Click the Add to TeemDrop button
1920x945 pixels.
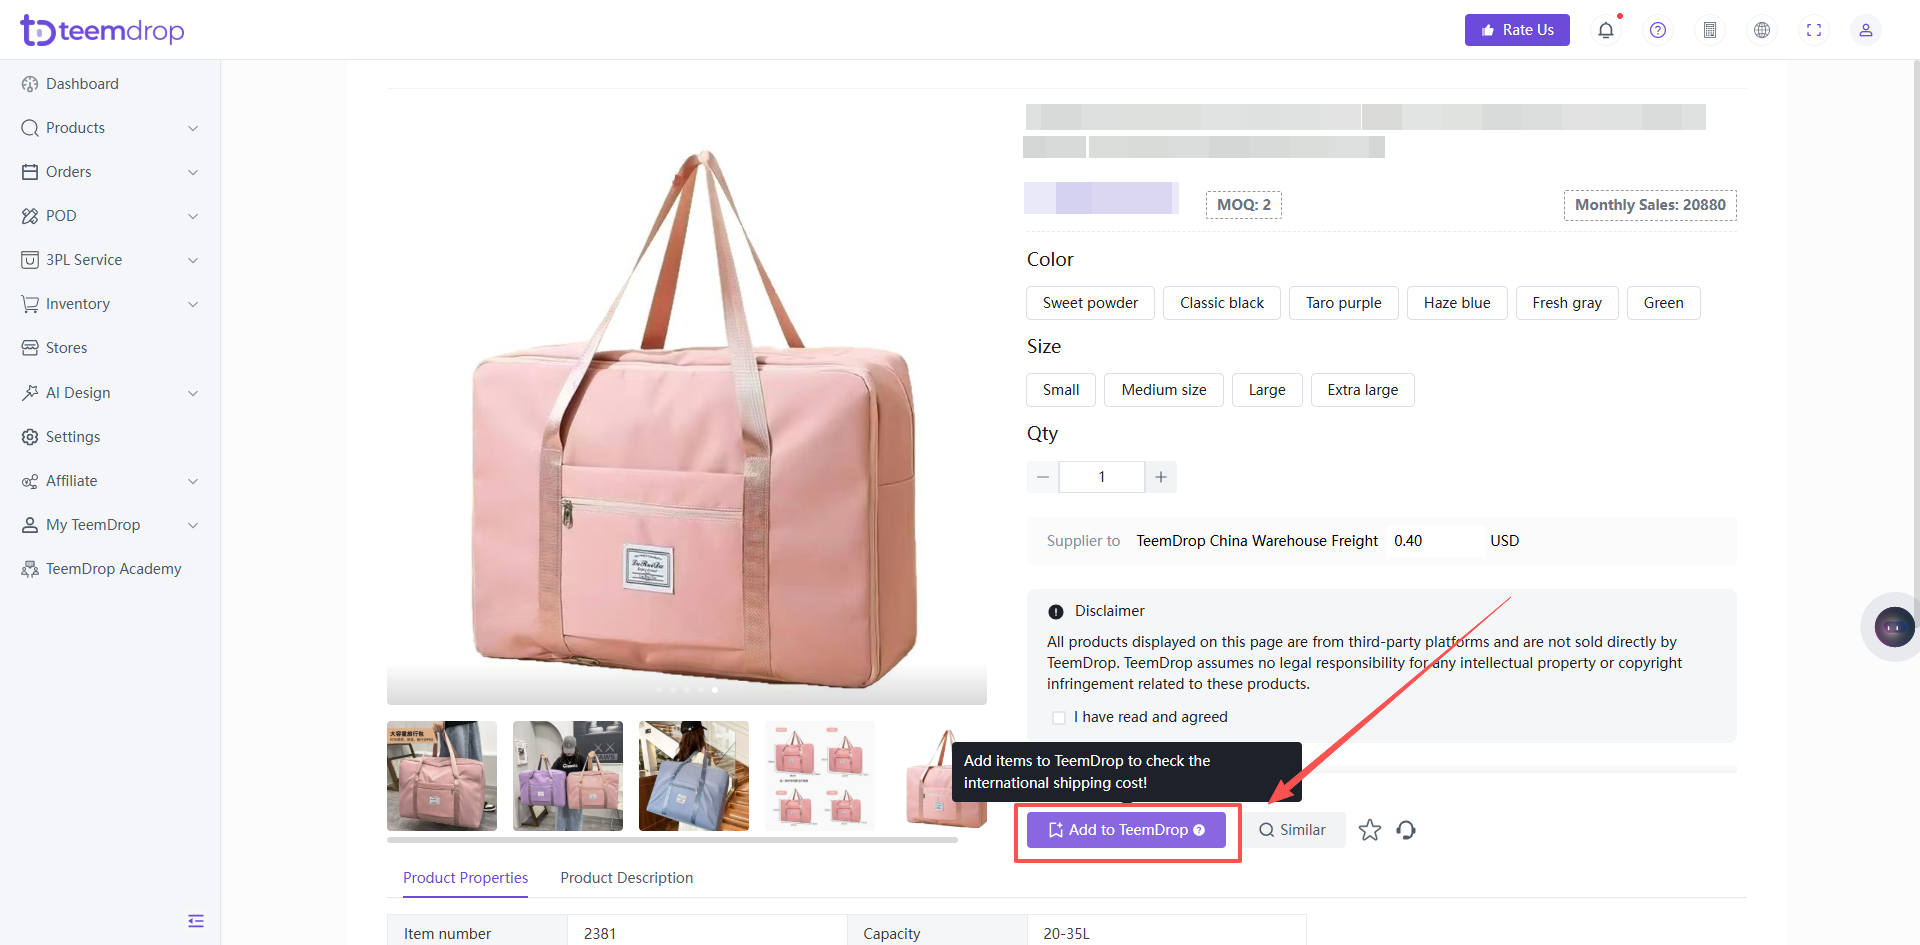pyautogui.click(x=1126, y=830)
